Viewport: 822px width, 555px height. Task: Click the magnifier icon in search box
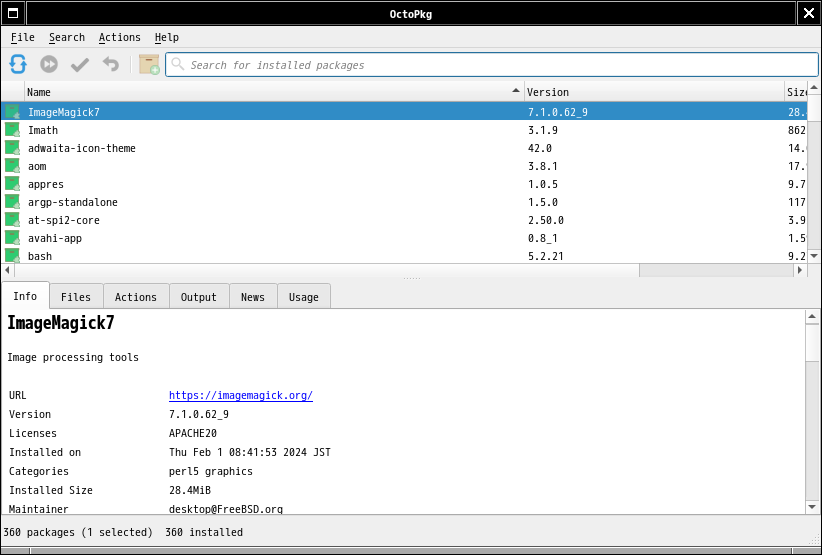click(178, 64)
